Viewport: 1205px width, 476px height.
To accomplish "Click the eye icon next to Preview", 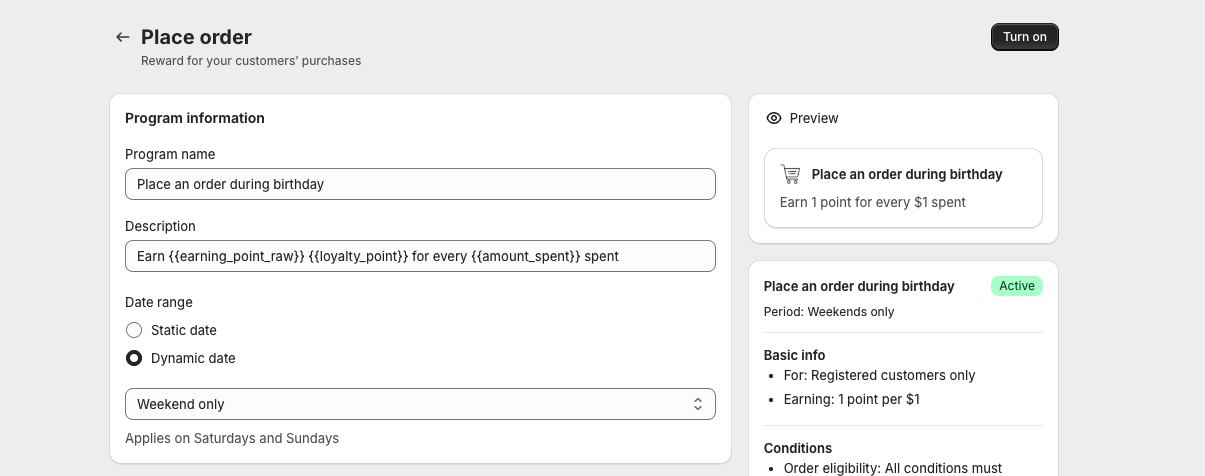I will pos(773,118).
